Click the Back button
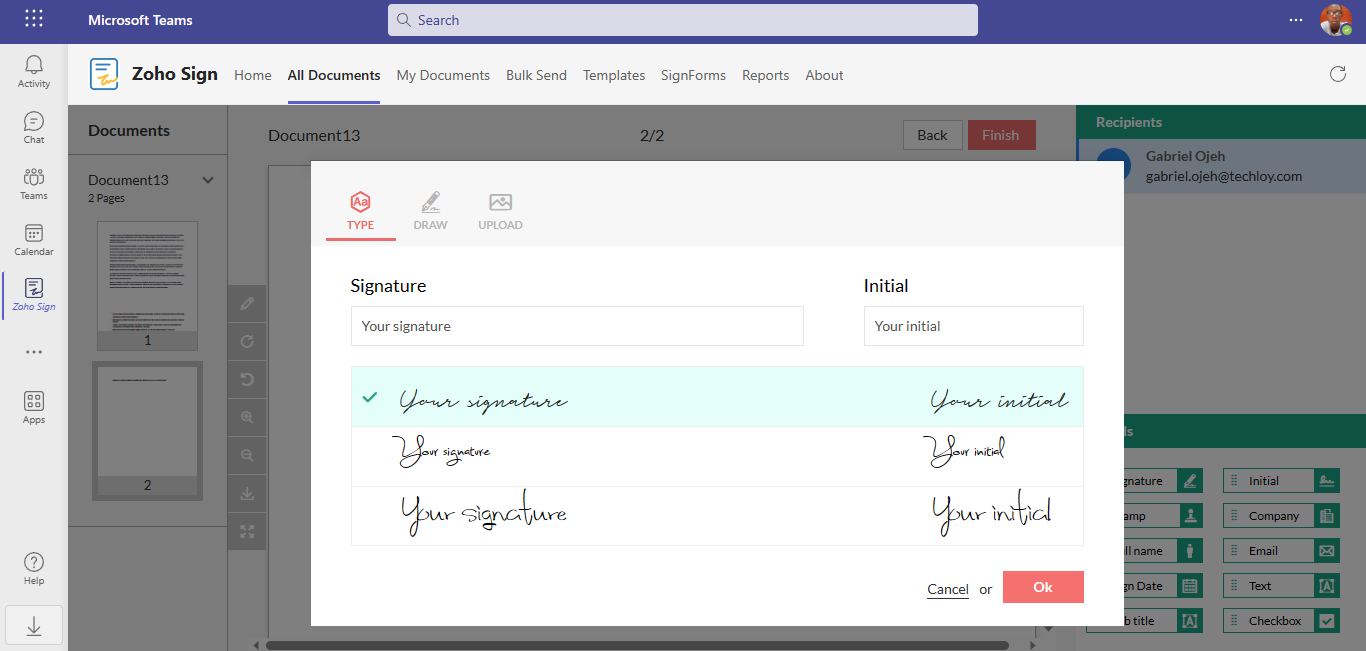1366x651 pixels. click(x=932, y=135)
